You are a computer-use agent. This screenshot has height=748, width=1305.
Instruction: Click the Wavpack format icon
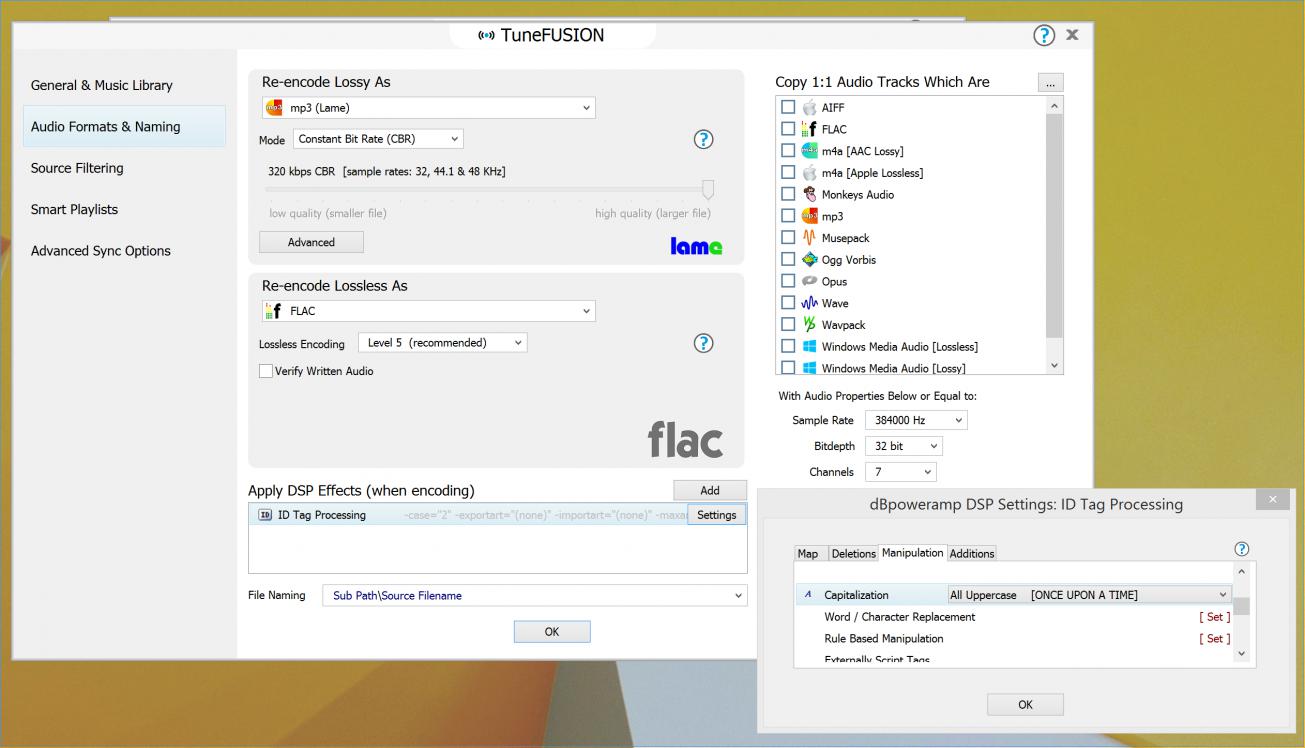click(809, 325)
